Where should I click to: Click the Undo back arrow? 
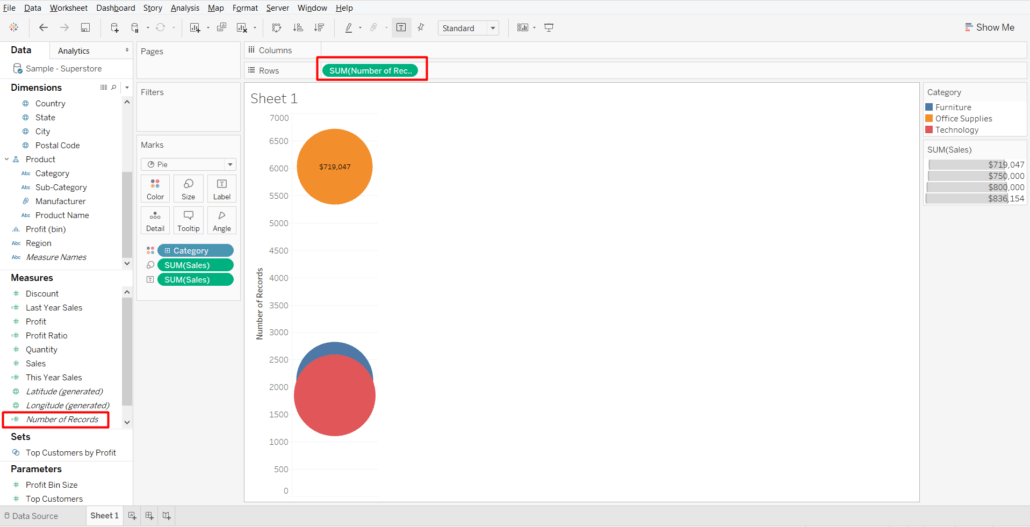click(44, 28)
